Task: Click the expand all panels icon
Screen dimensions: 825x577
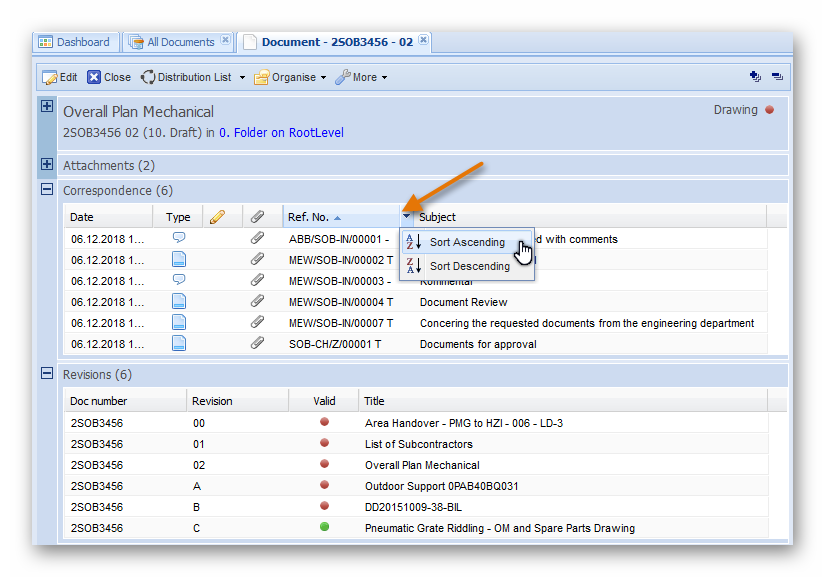Action: point(755,77)
